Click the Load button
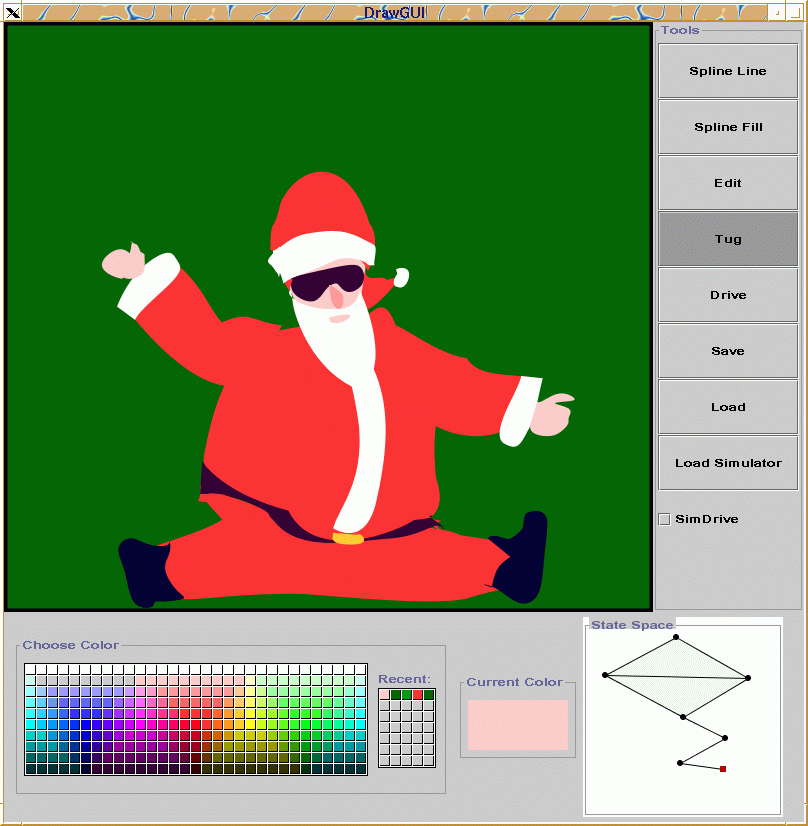808x826 pixels. [x=728, y=407]
